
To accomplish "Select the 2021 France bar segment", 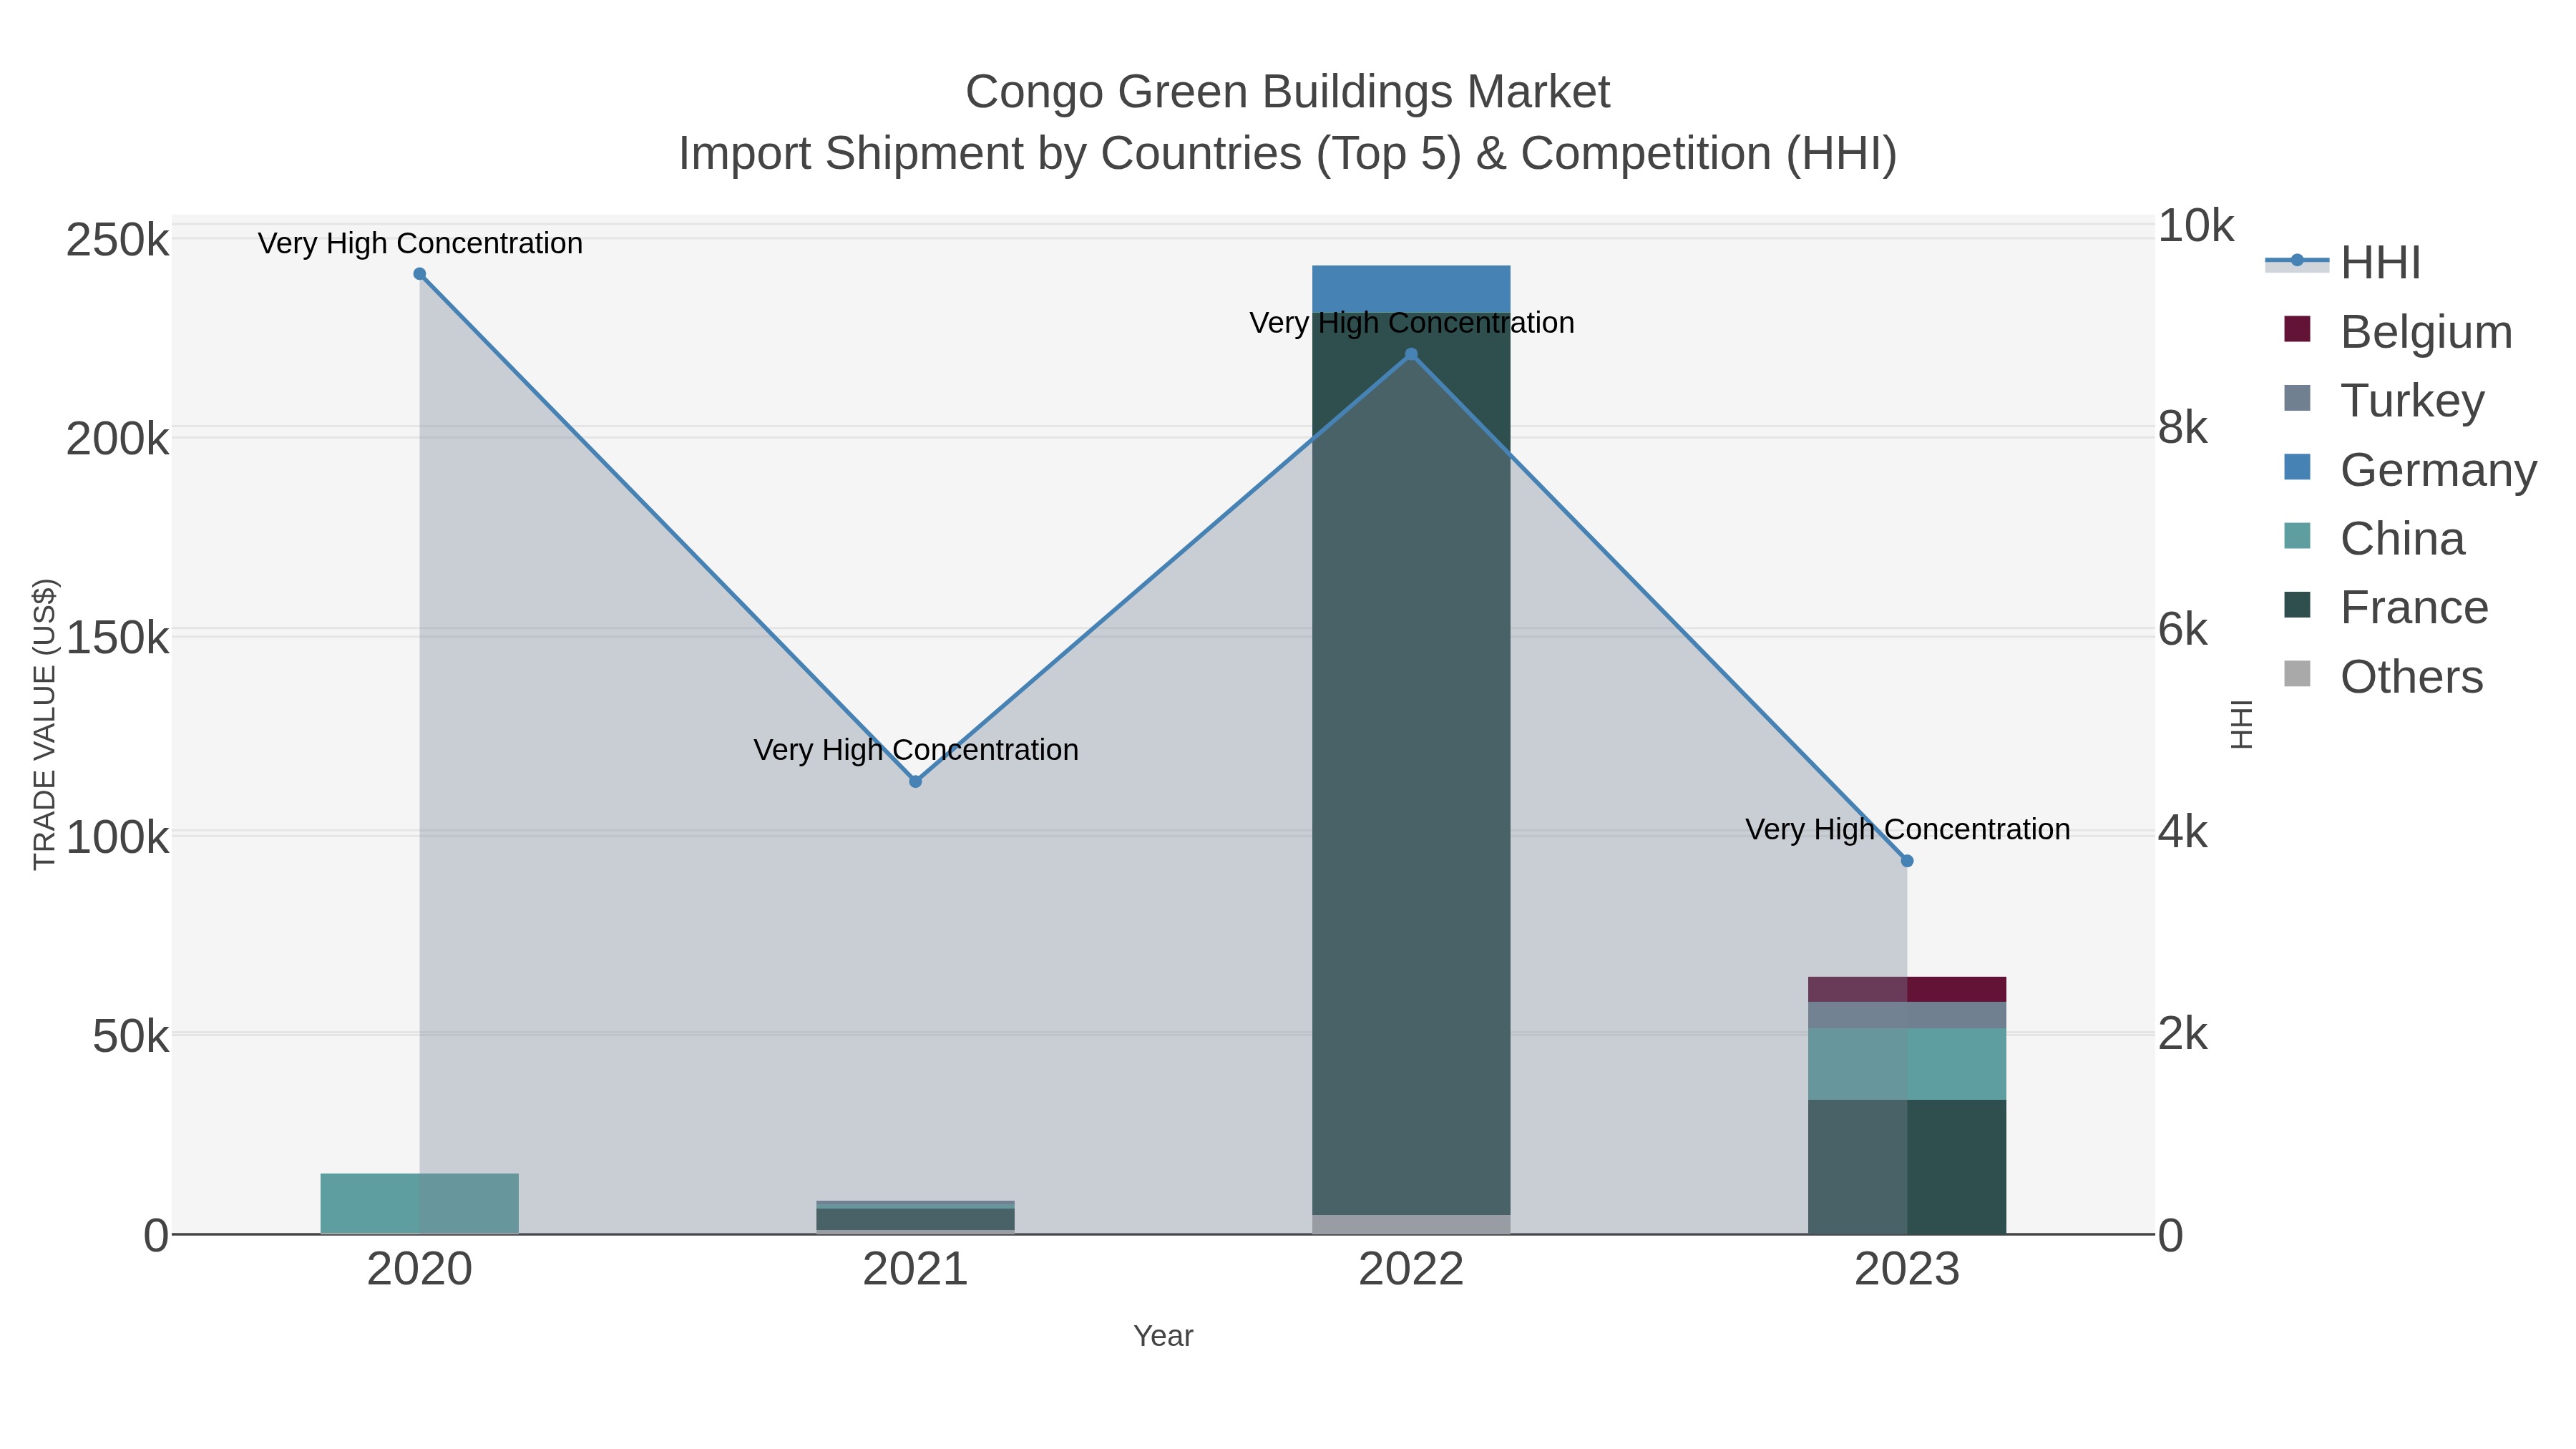I will (x=915, y=1219).
